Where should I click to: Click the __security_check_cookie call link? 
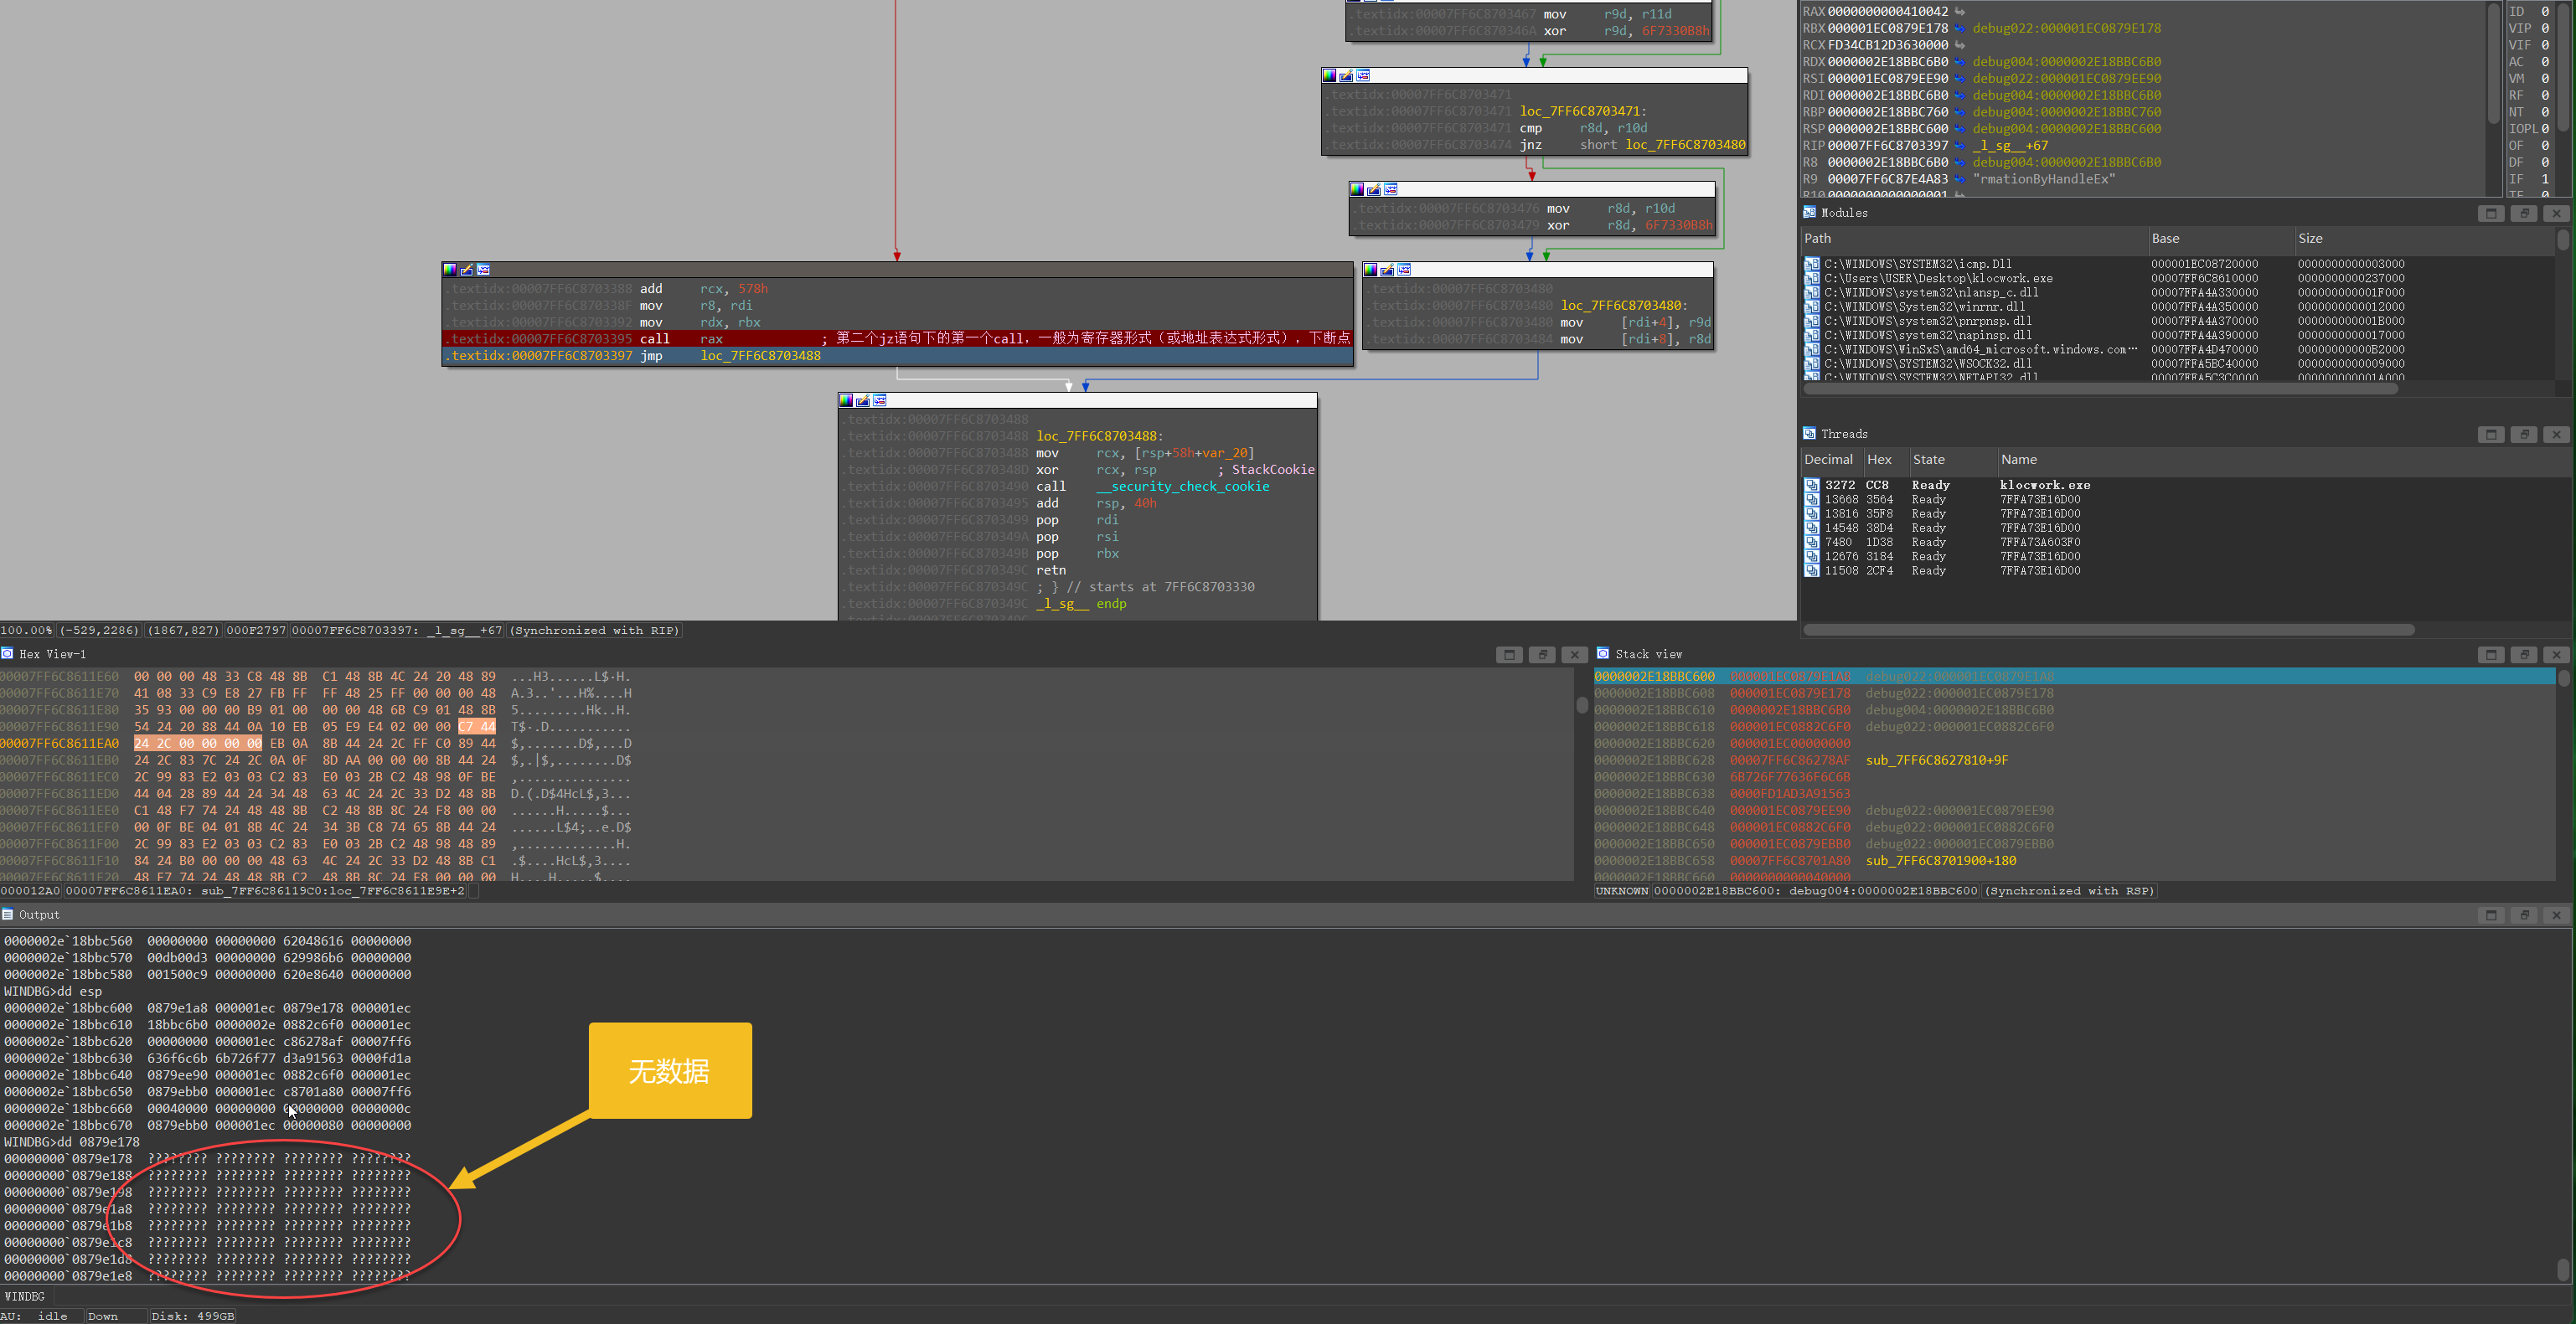point(1182,487)
